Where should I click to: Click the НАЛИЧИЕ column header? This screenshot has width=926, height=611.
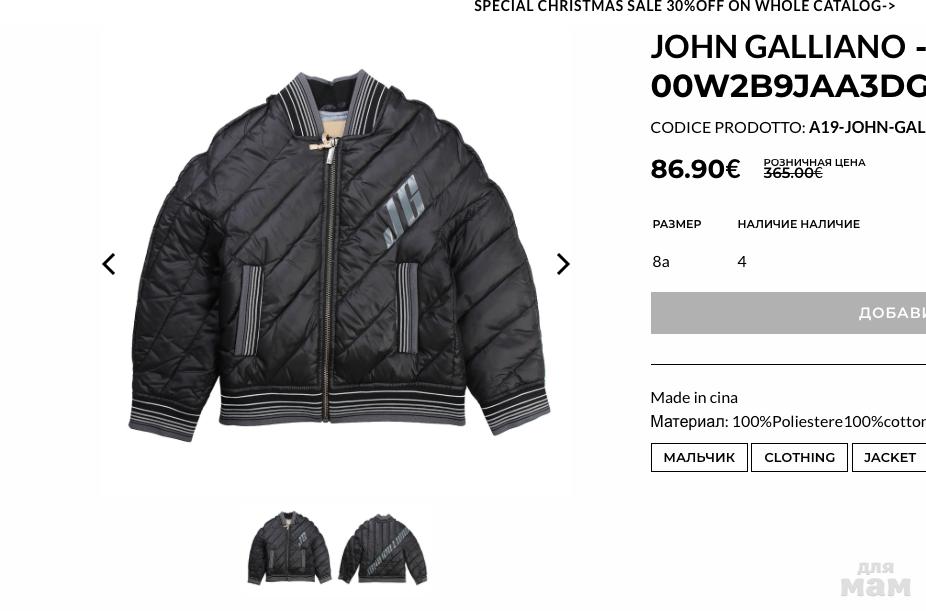[798, 224]
